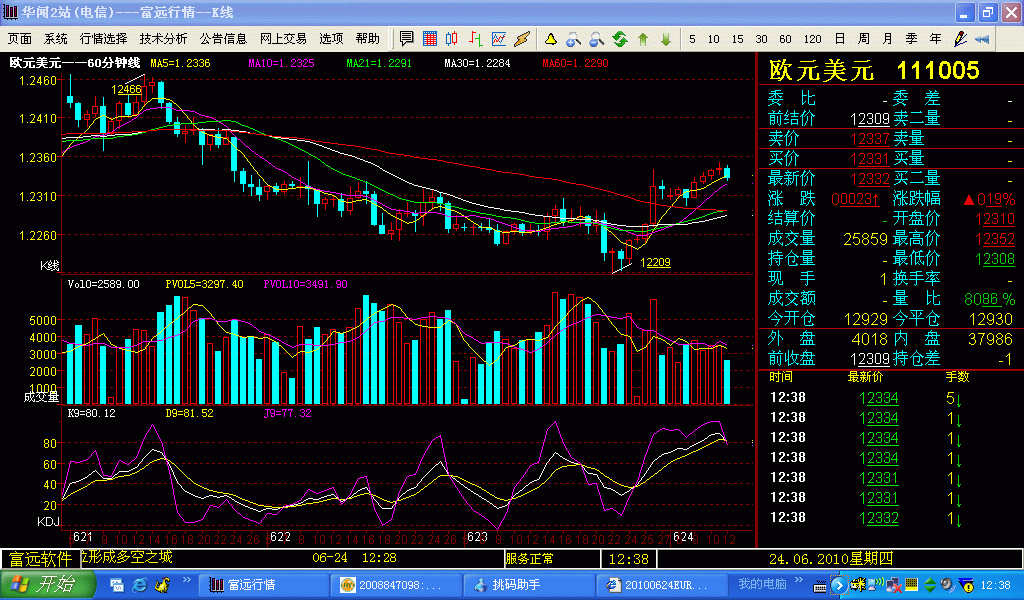Open the 技术分析 menu
Screen dimensions: 1024x600
pyautogui.click(x=163, y=39)
